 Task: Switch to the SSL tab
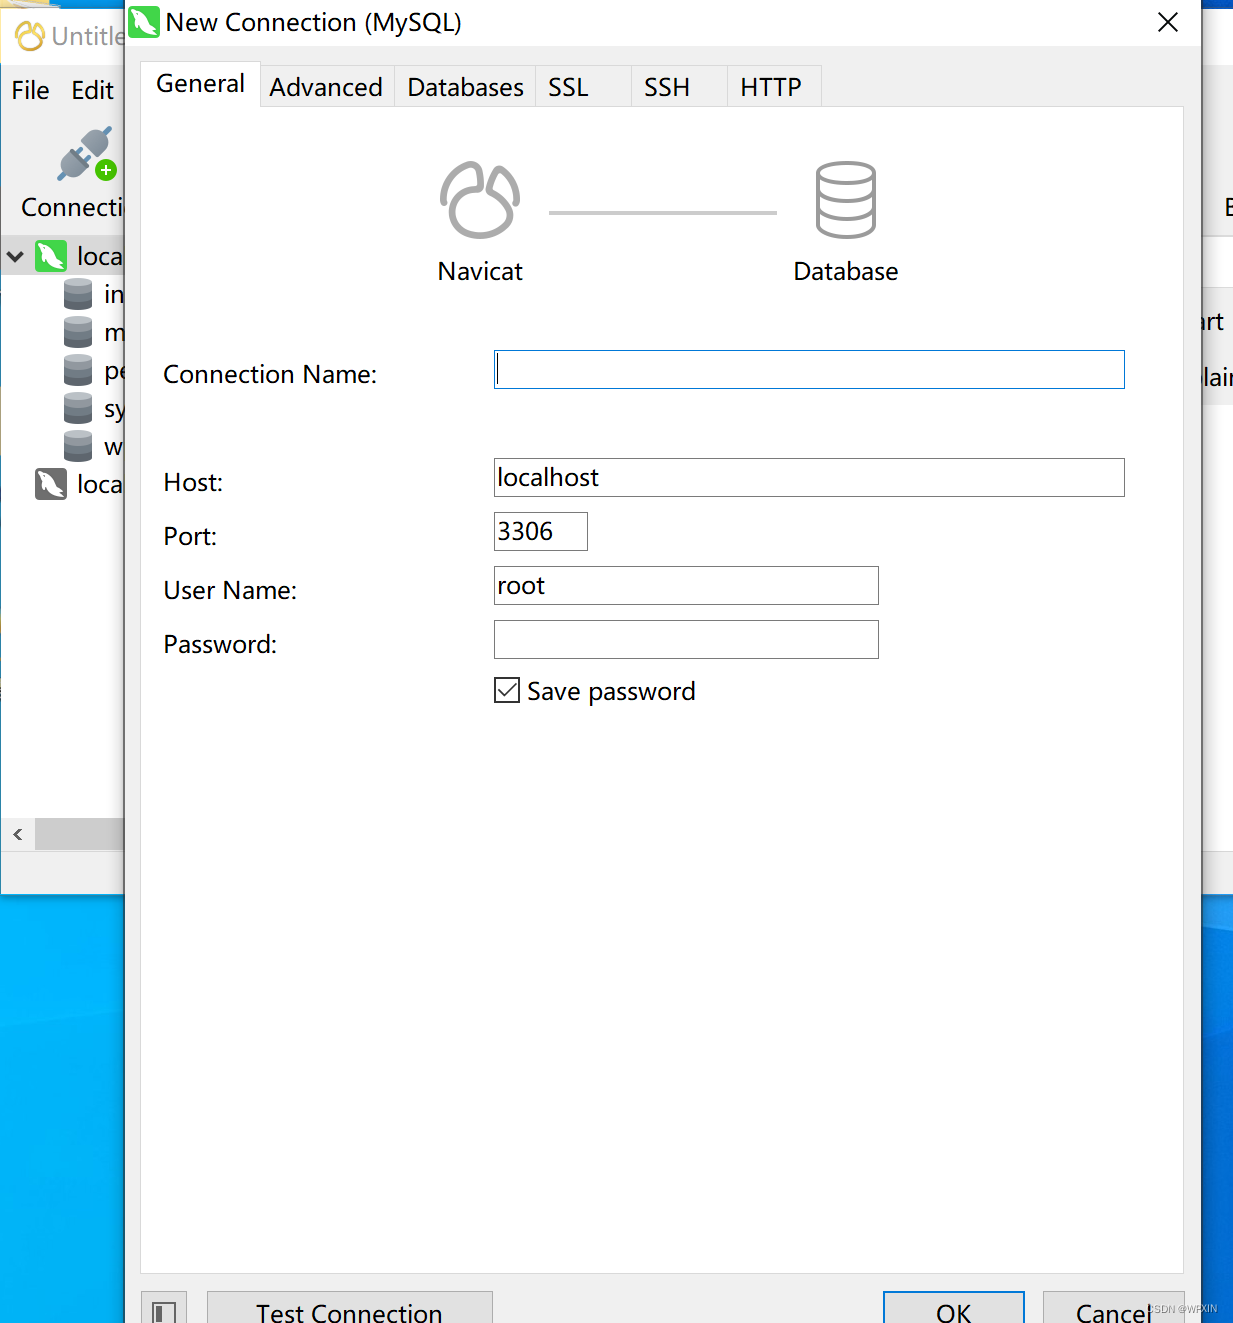[583, 87]
